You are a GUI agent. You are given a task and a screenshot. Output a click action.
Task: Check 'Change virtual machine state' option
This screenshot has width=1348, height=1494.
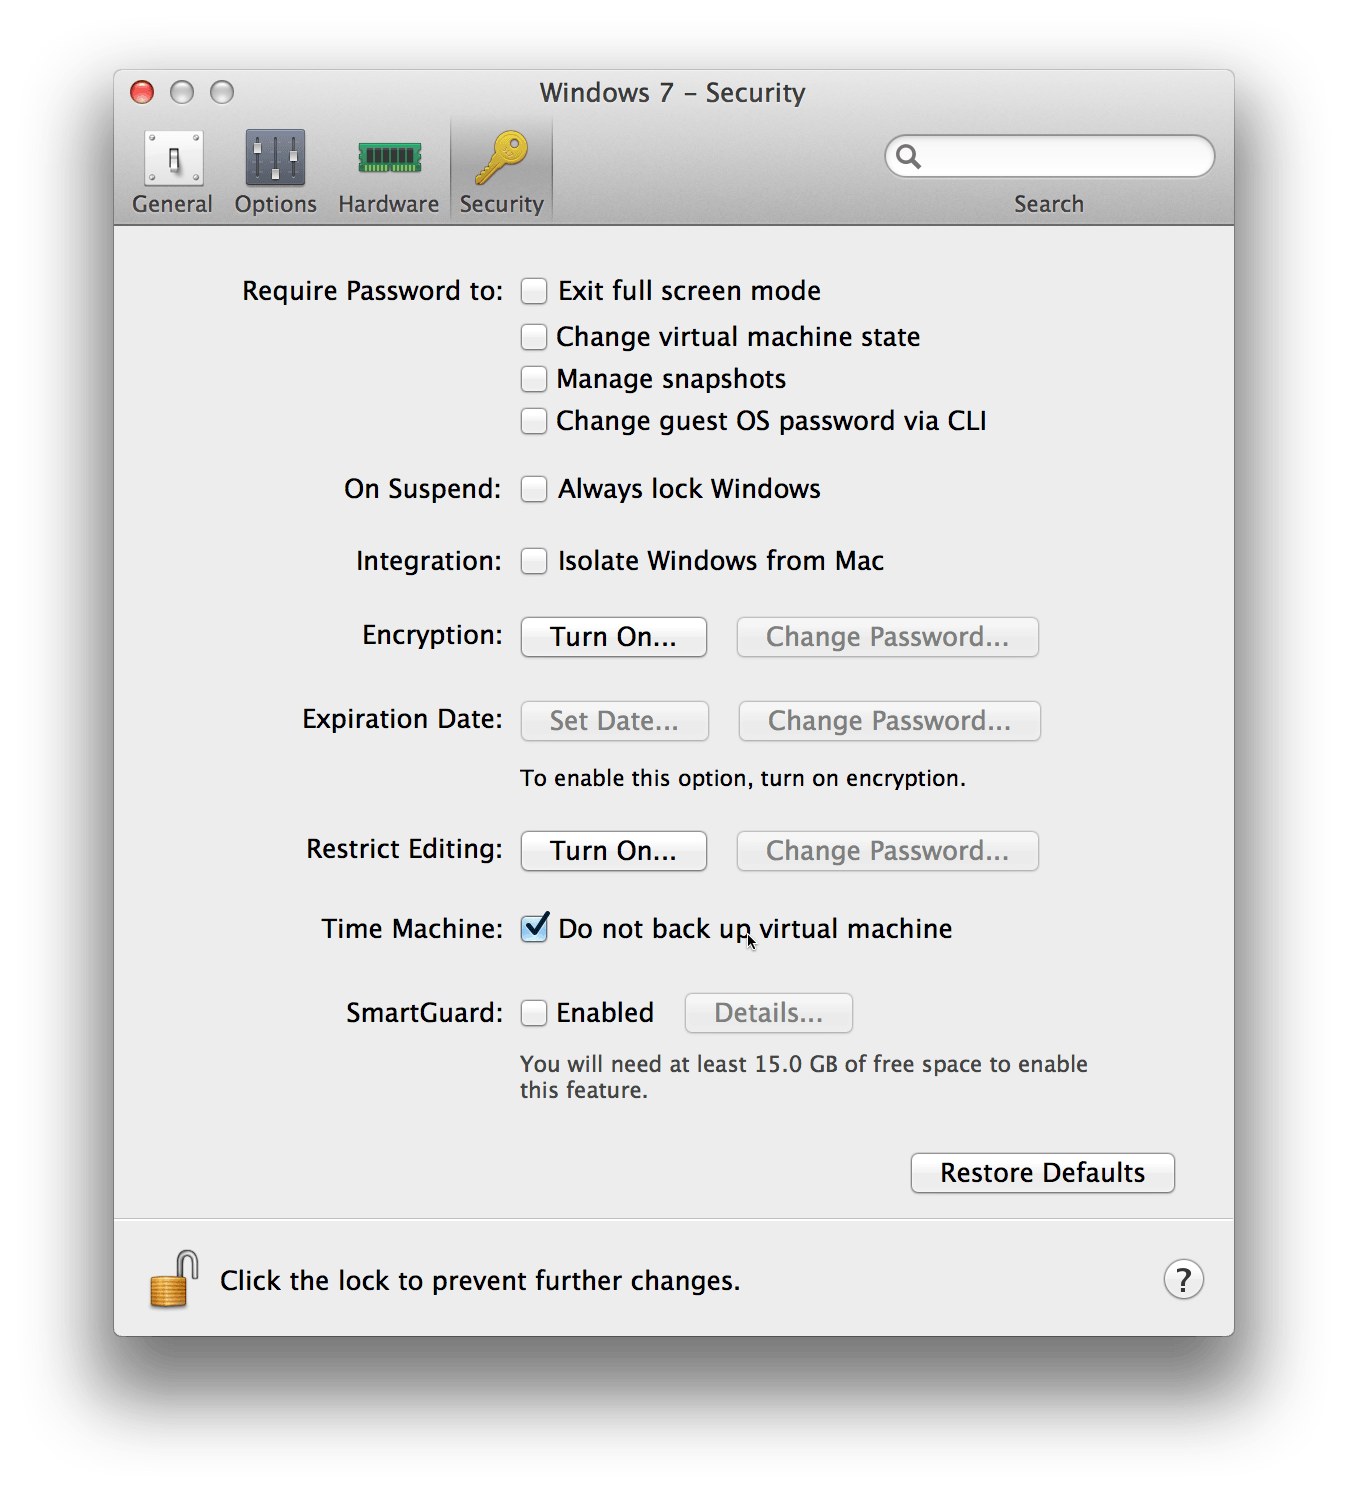coord(533,337)
